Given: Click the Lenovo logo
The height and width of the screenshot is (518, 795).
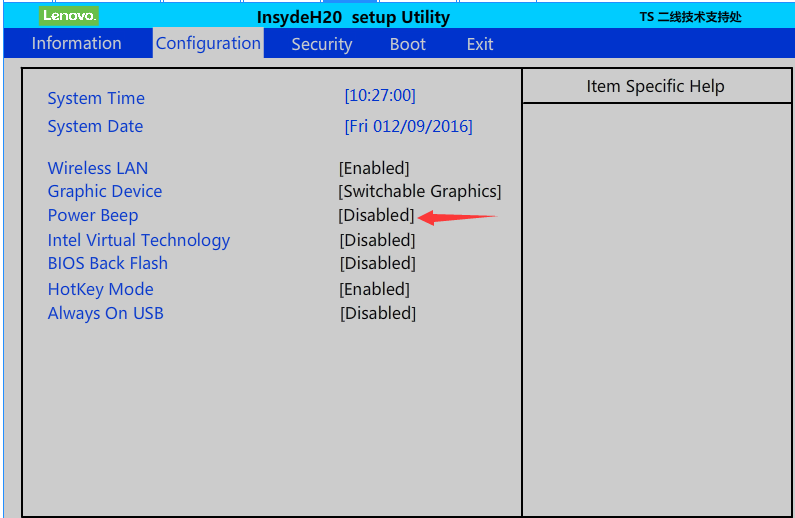Looking at the screenshot, I should [69, 16].
